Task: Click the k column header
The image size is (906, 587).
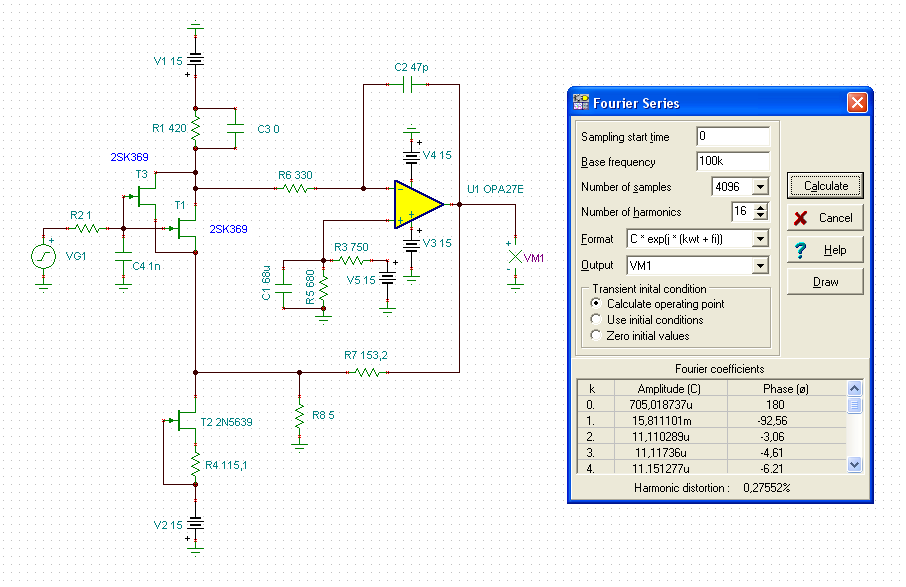Action: coord(596,389)
